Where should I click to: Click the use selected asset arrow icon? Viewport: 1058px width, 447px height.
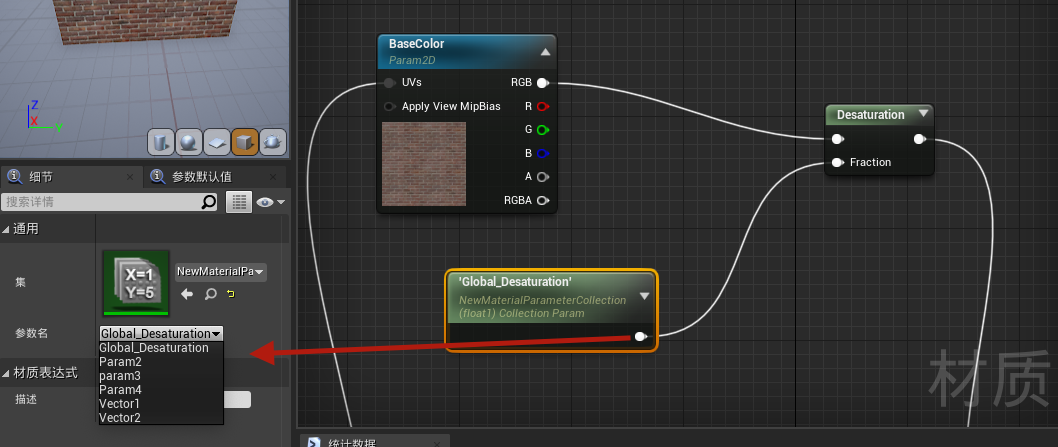click(x=187, y=294)
